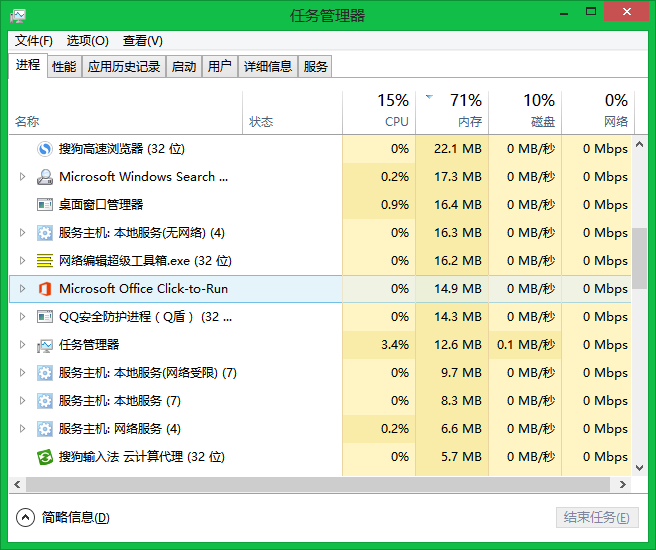Expand 服务主机: 本地服务 (7) group
This screenshot has height=550, width=656.
point(23,401)
